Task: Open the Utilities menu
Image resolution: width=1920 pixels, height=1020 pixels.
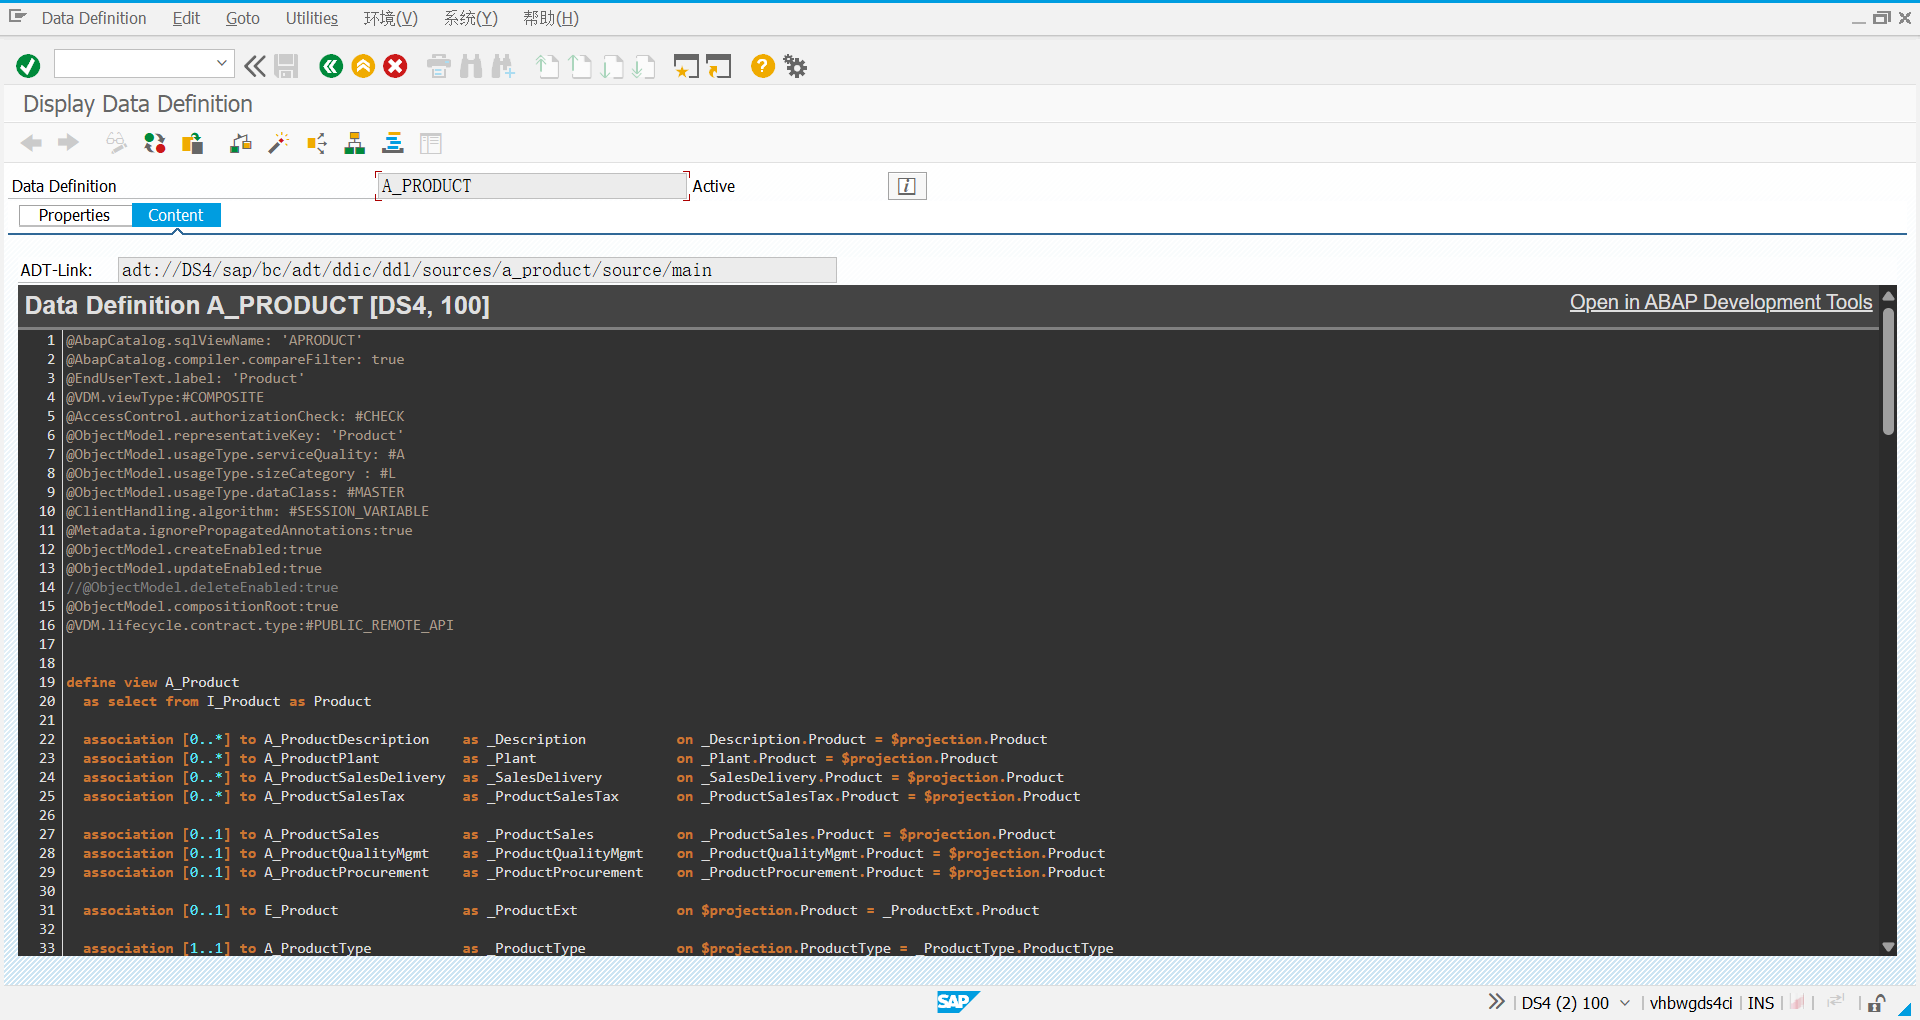Action: click(x=312, y=18)
